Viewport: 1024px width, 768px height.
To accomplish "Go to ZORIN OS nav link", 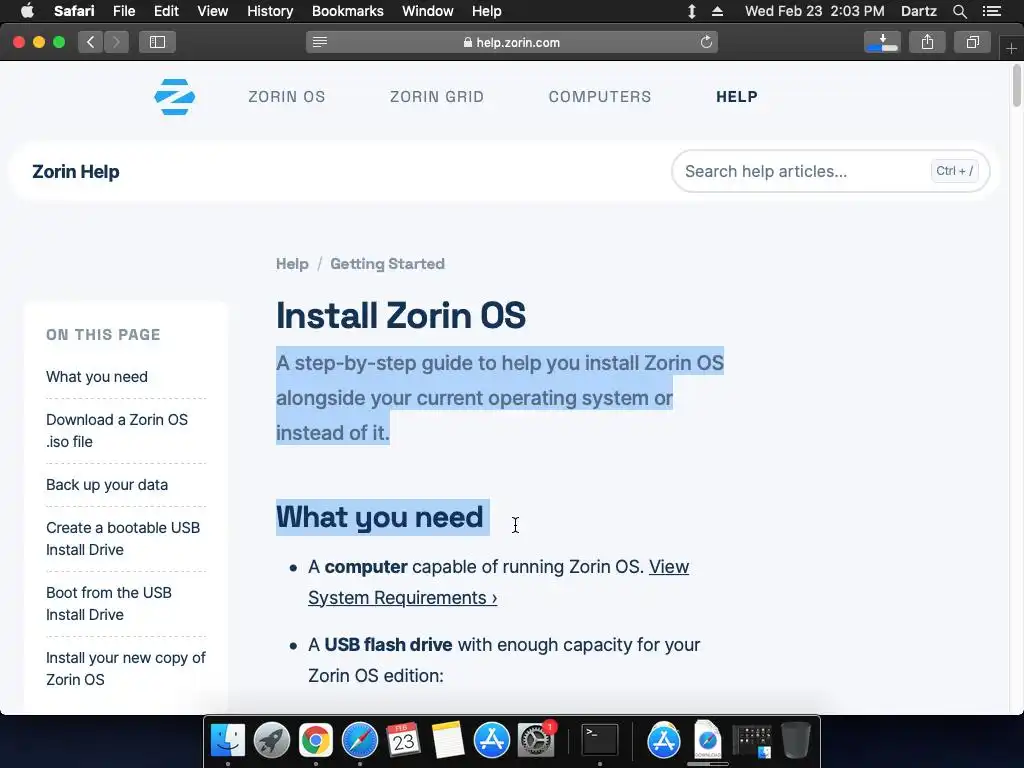I will [287, 97].
